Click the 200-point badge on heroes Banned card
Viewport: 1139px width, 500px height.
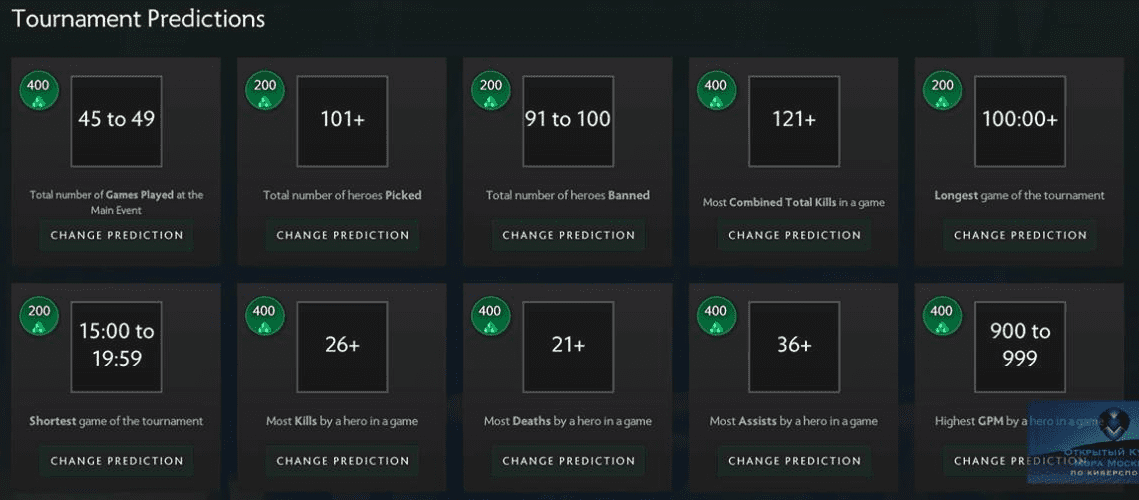tap(491, 90)
